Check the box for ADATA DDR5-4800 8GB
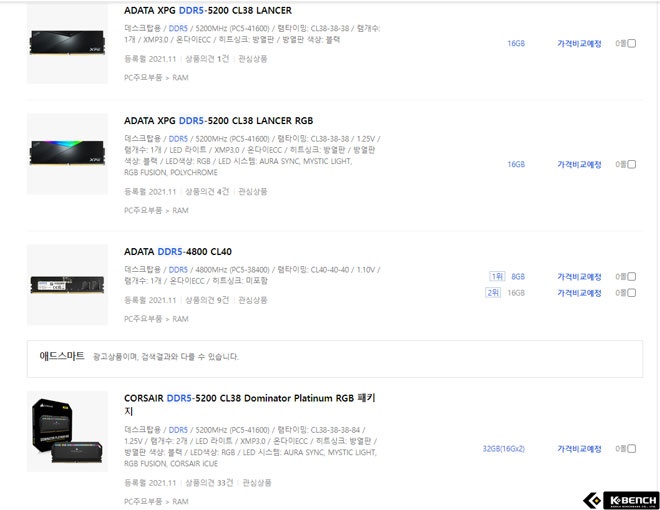 tap(631, 276)
